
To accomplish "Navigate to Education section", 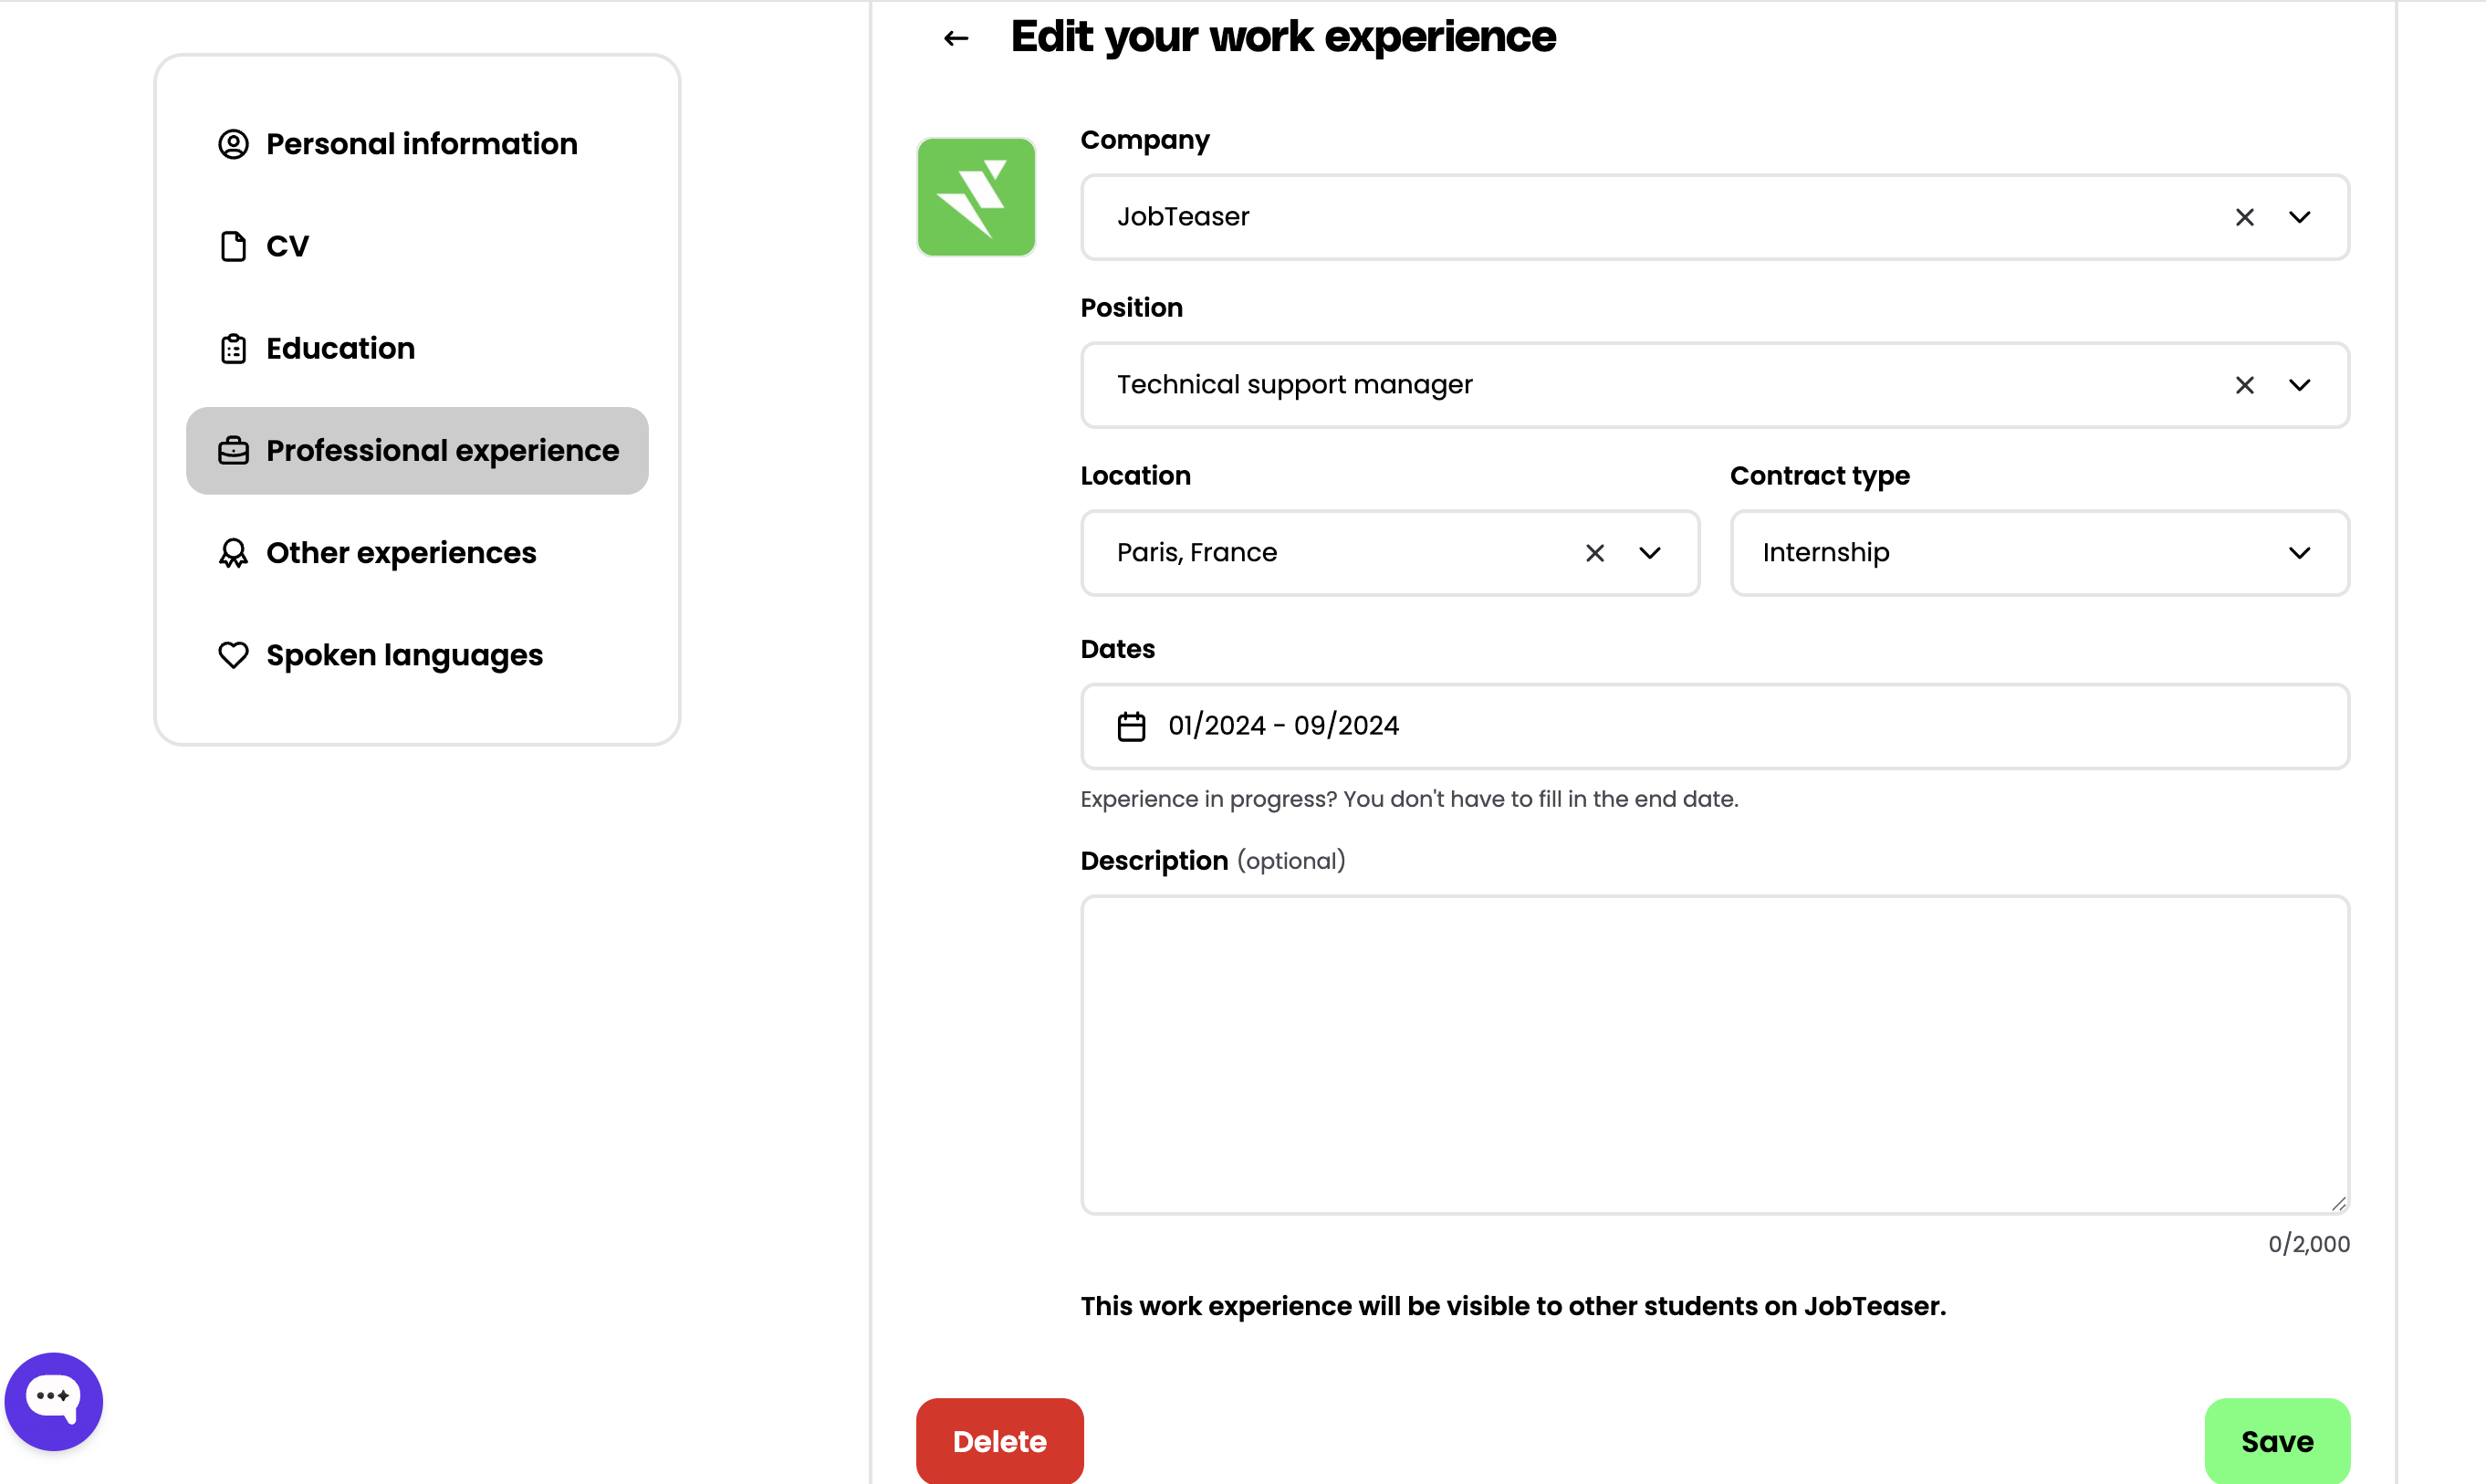I will (x=339, y=348).
